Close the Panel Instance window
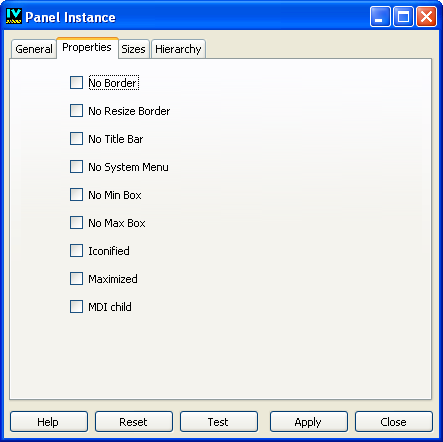This screenshot has width=443, height=442. click(426, 16)
